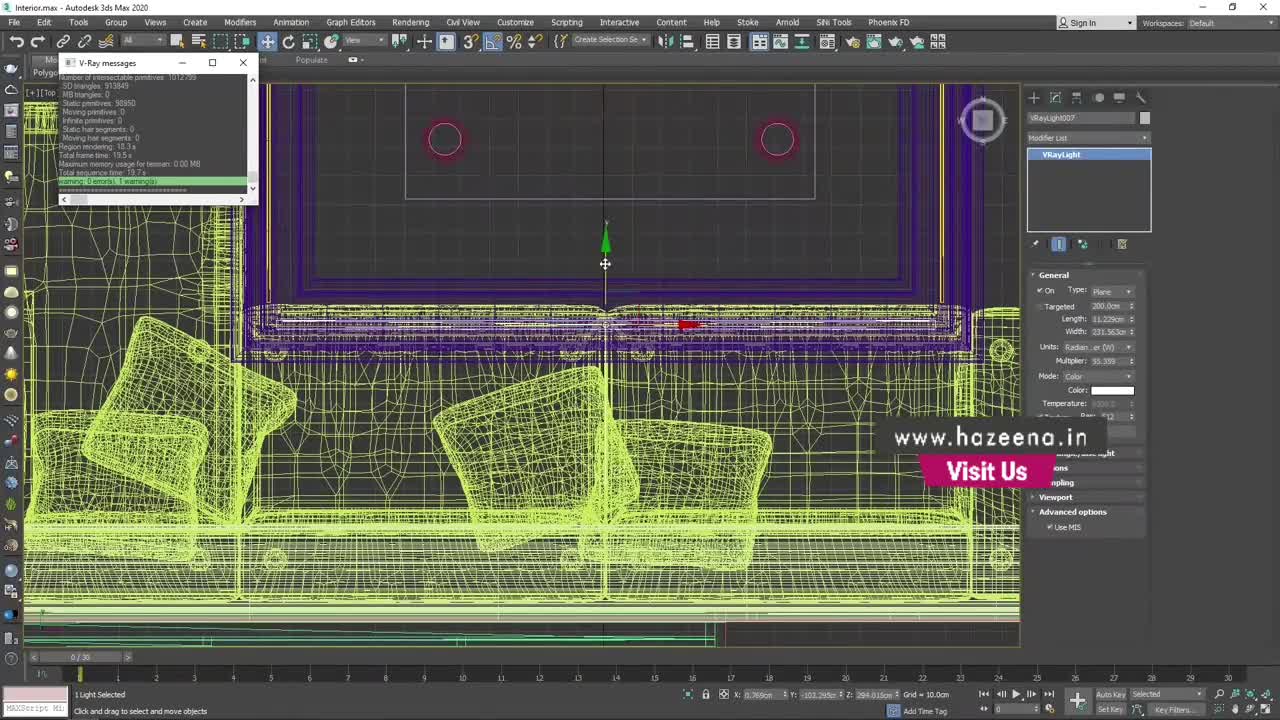1280x720 pixels.
Task: Toggle the Percent Snap icon
Action: coord(514,41)
